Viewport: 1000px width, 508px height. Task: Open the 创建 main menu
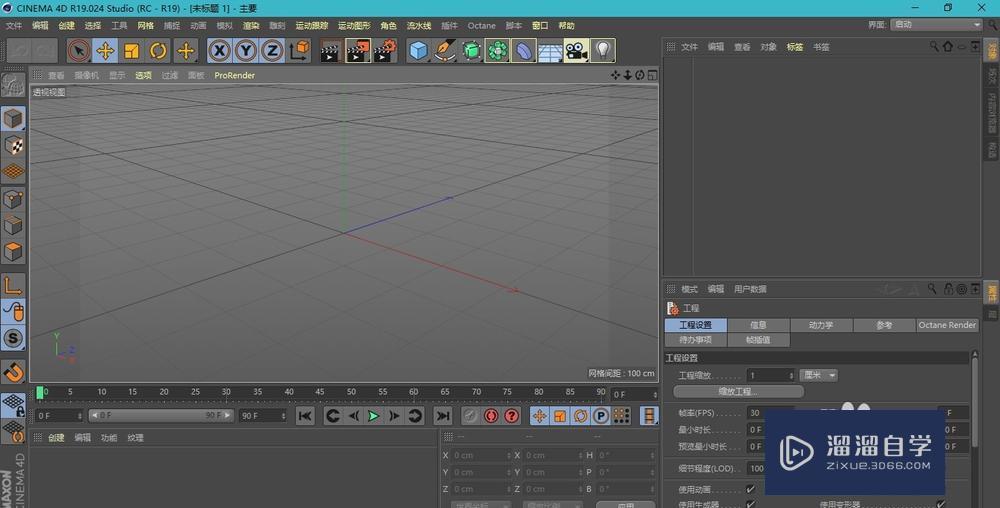(x=66, y=25)
